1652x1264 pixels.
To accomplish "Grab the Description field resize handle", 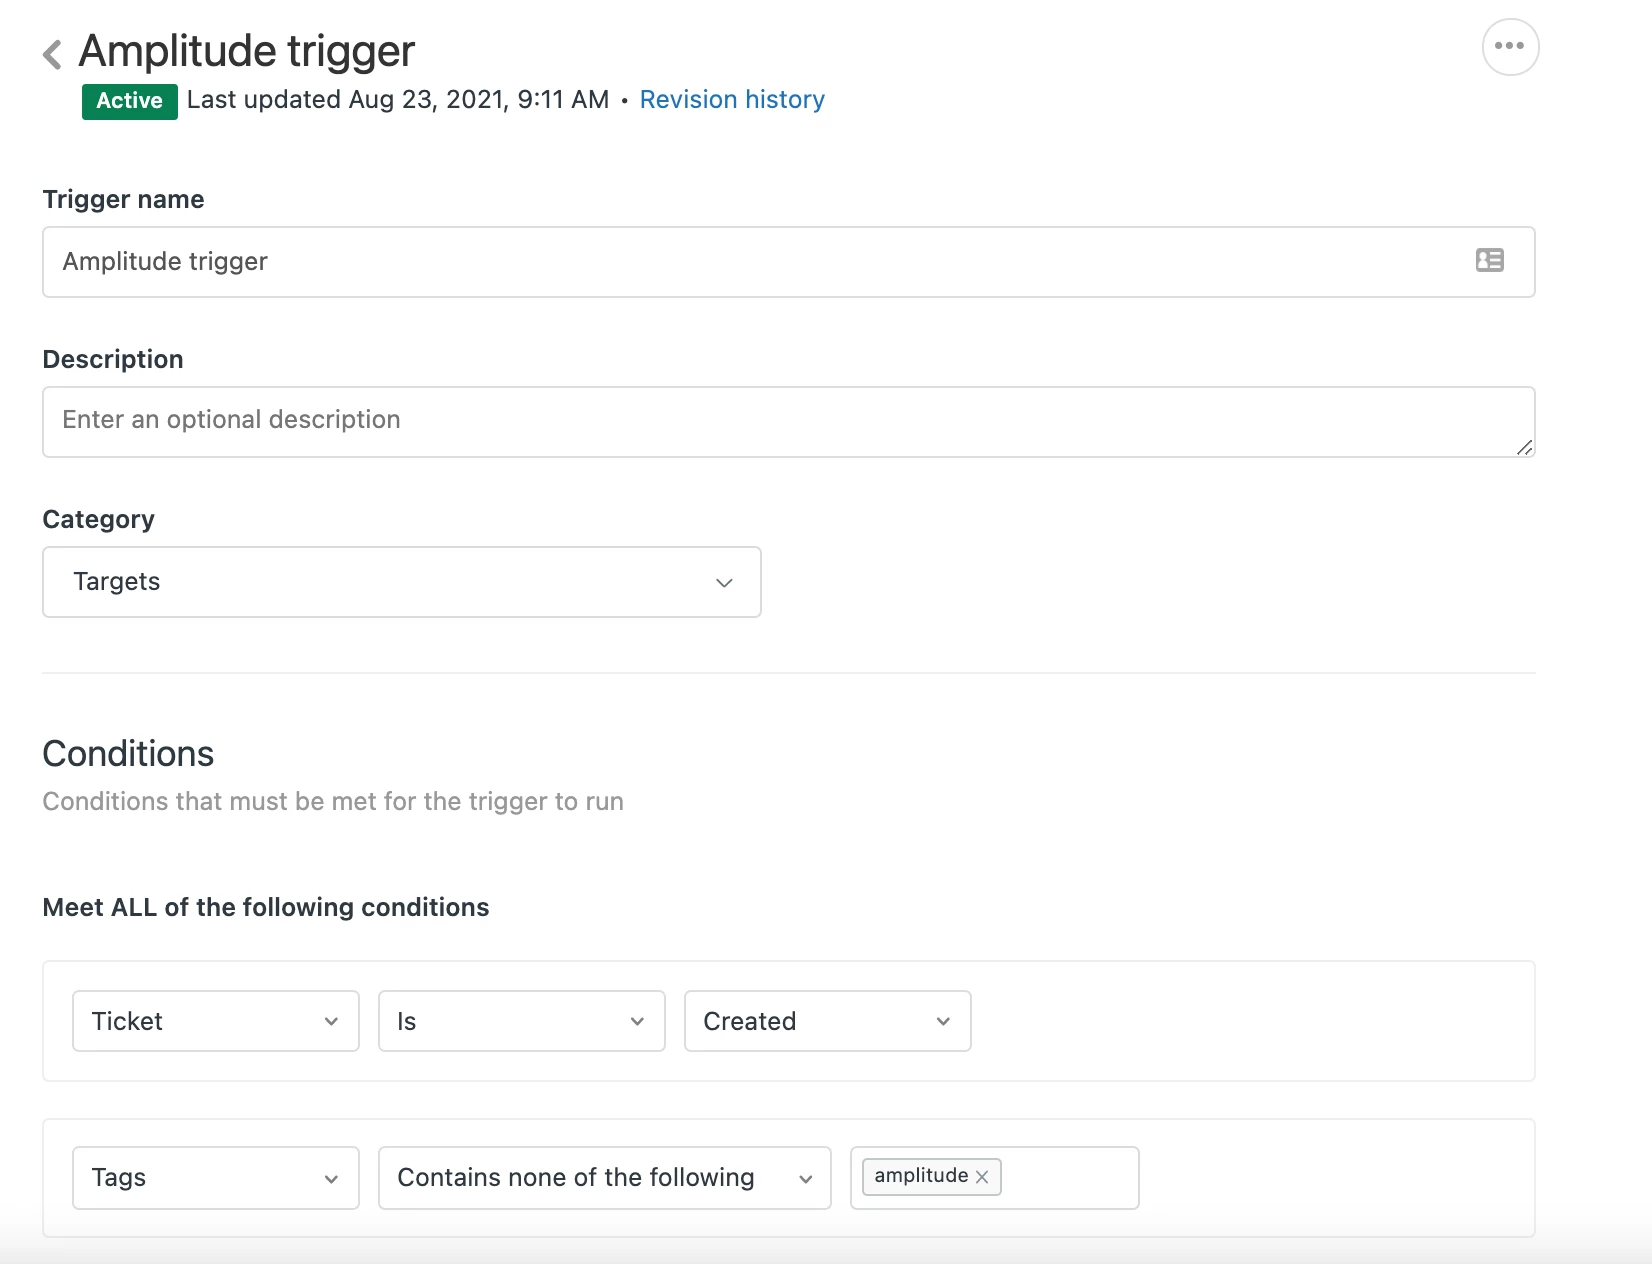I will point(1524,447).
